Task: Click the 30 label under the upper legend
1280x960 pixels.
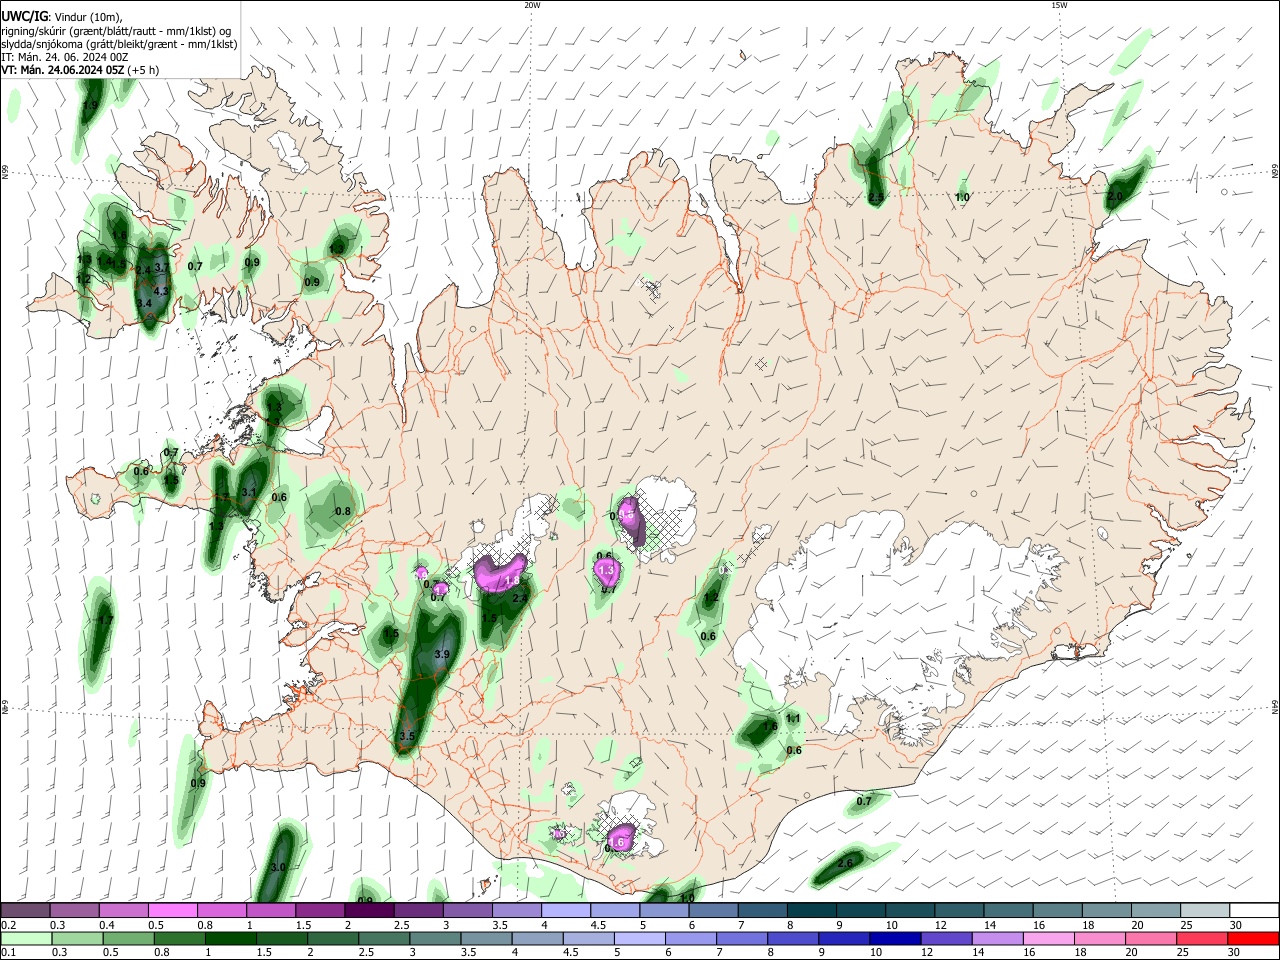Action: [1236, 925]
